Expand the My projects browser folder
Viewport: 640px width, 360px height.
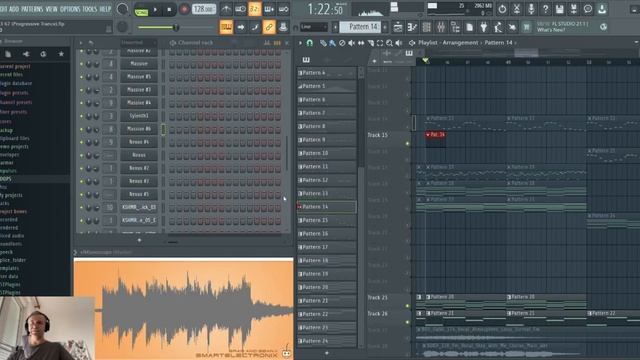click(x=11, y=195)
